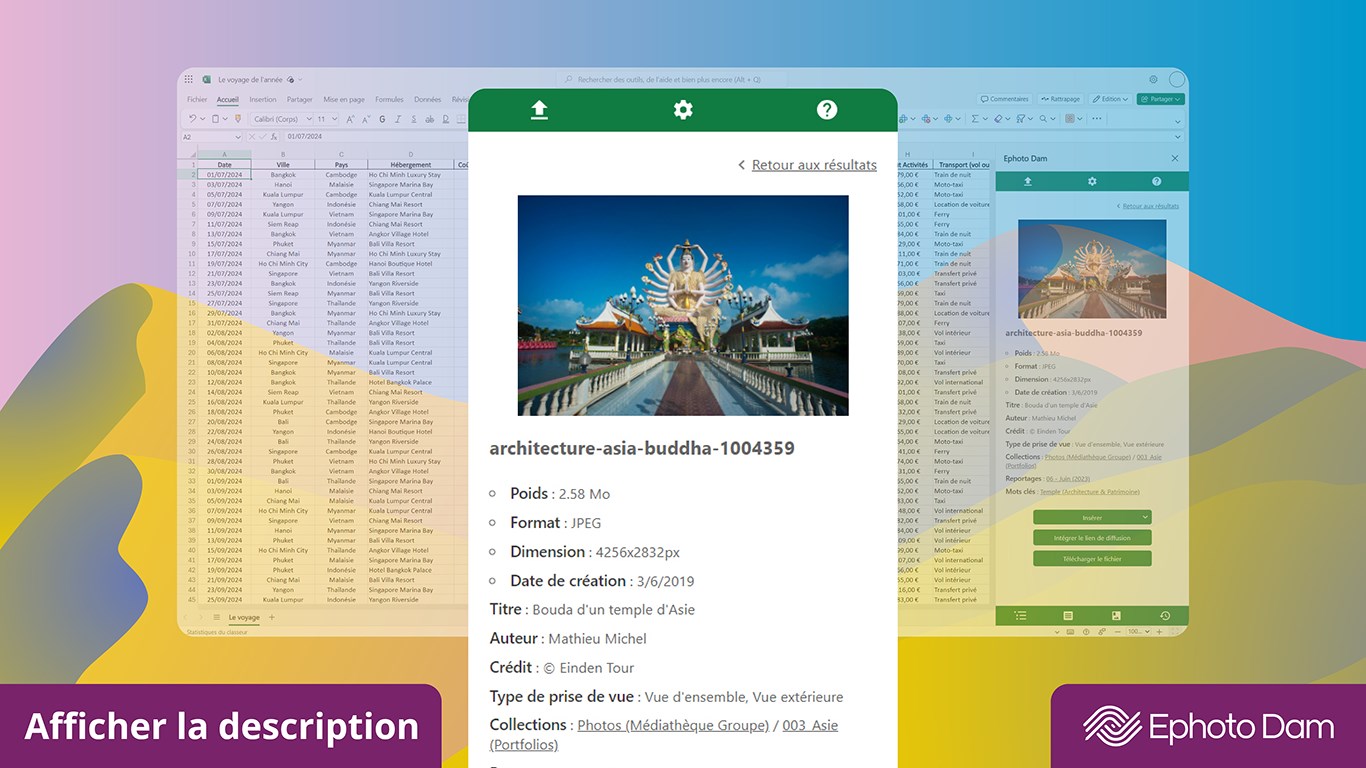The image size is (1366, 768).
Task: Click the Commentaires button
Action: pyautogui.click(x=1006, y=99)
